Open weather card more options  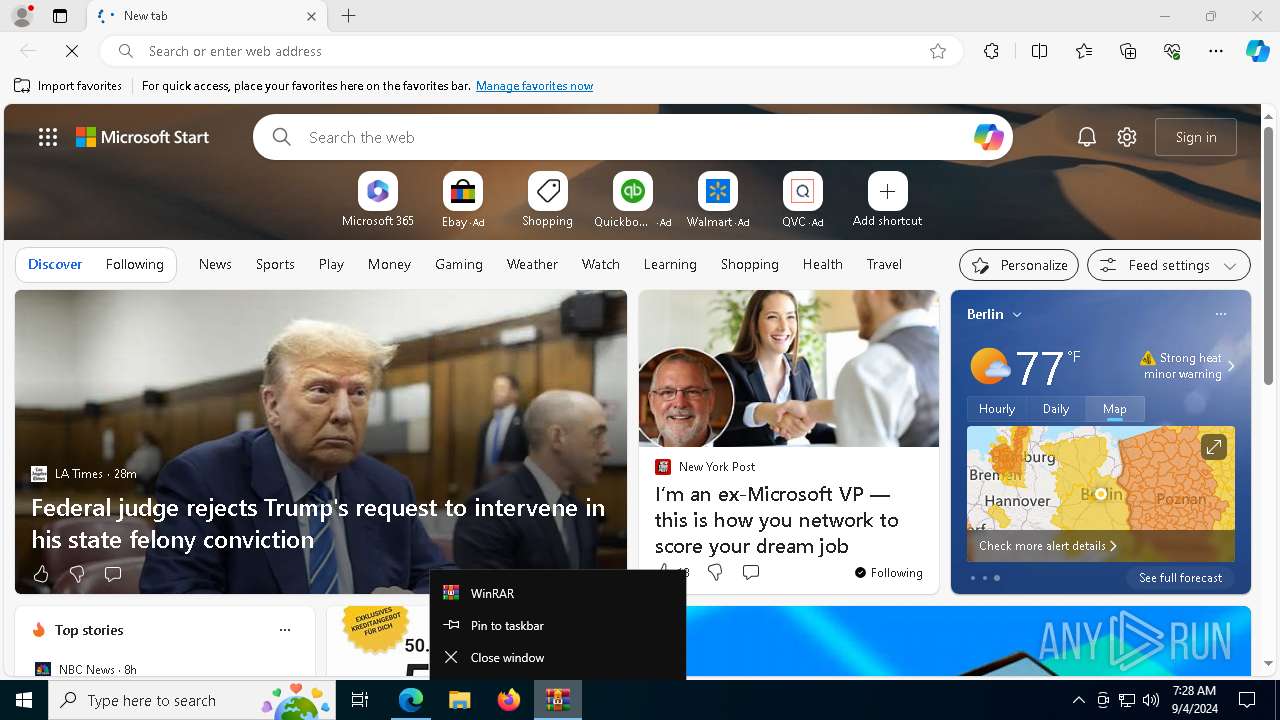(1221, 314)
